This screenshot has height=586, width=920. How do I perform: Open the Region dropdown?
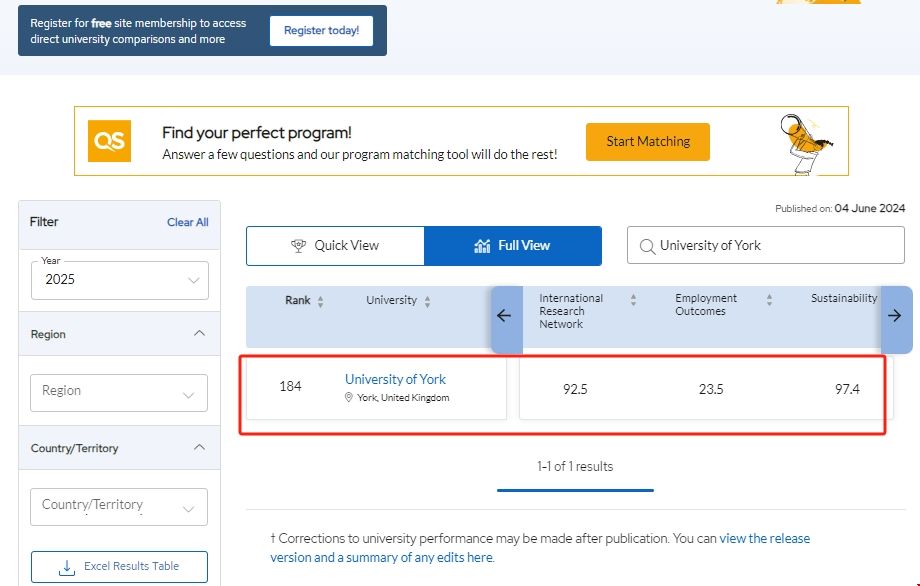click(x=120, y=392)
